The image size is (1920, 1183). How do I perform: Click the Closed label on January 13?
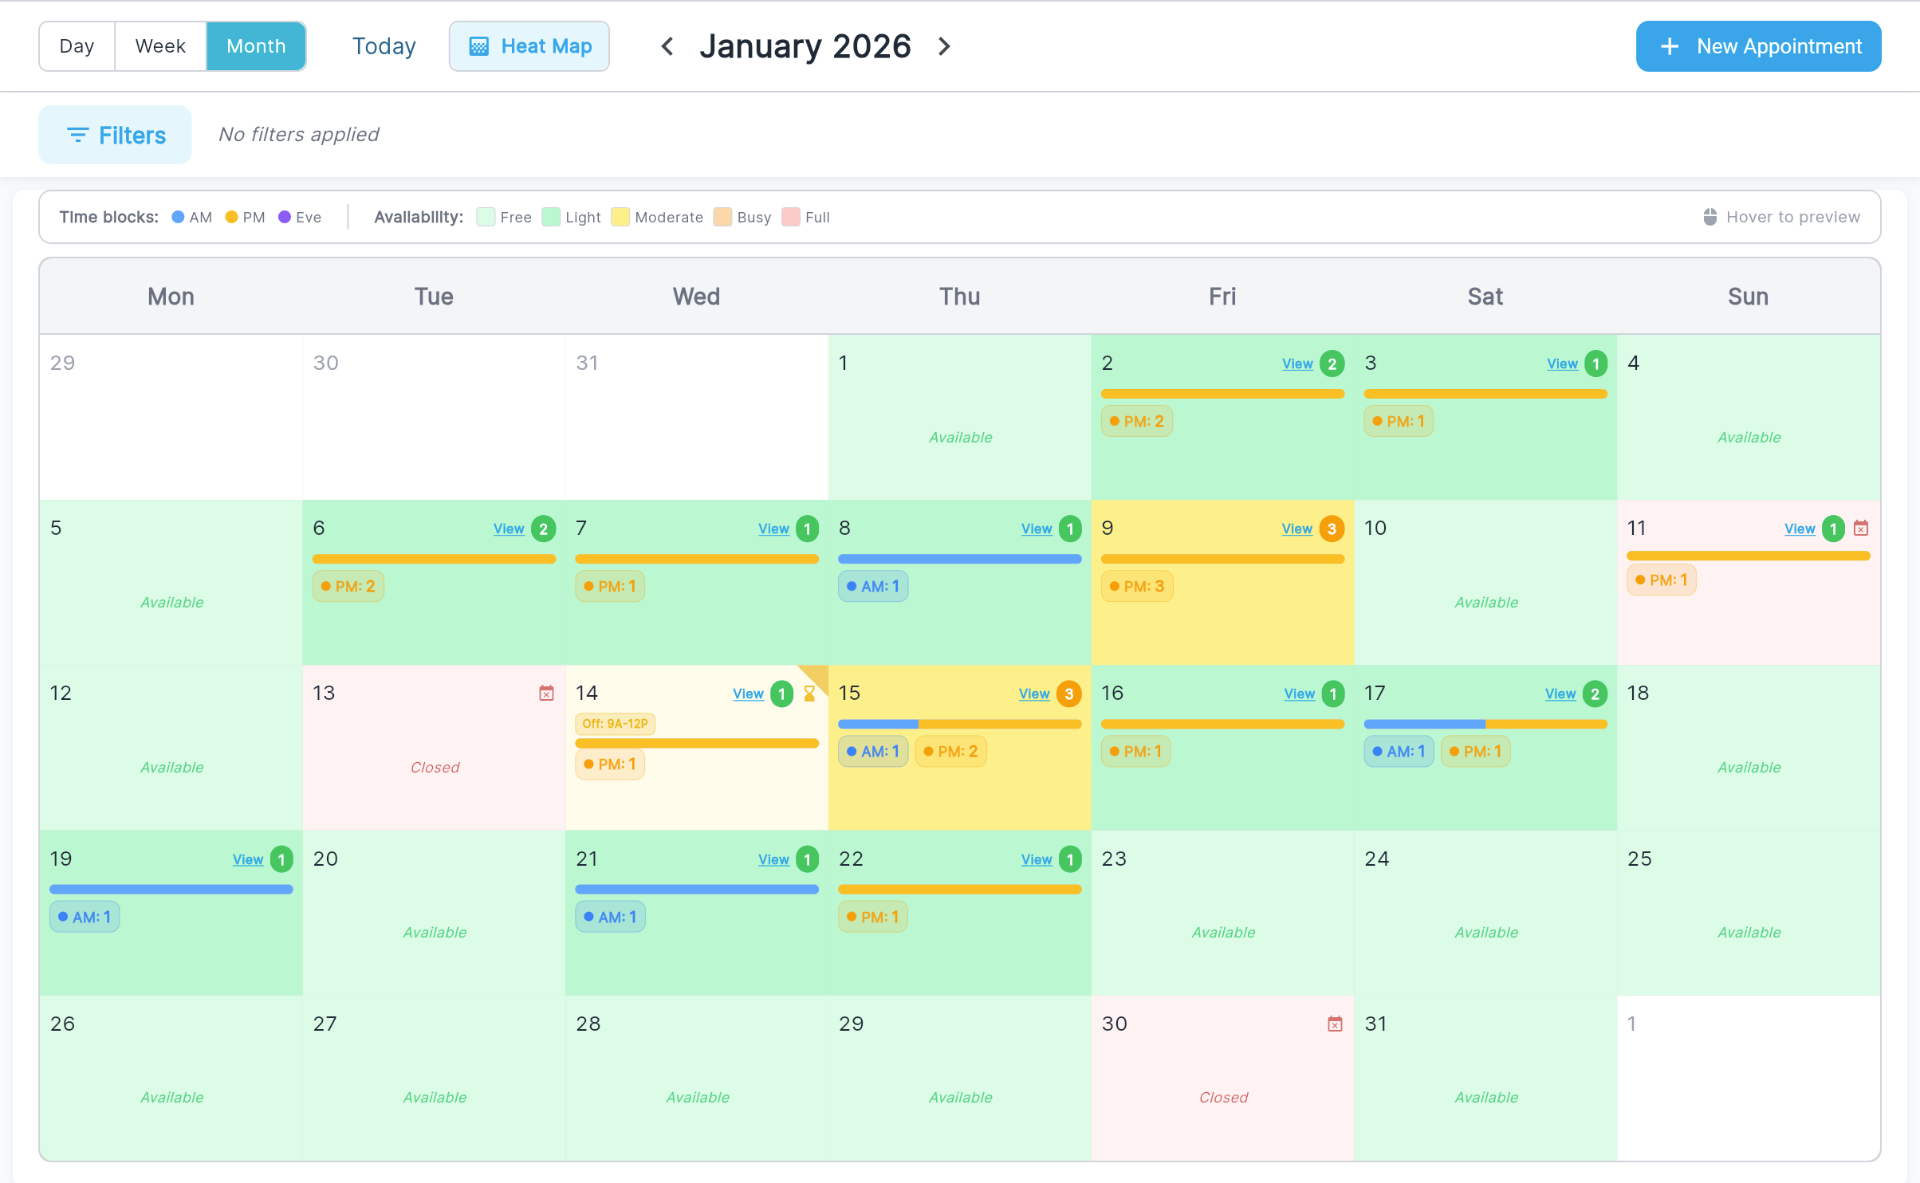click(x=435, y=768)
